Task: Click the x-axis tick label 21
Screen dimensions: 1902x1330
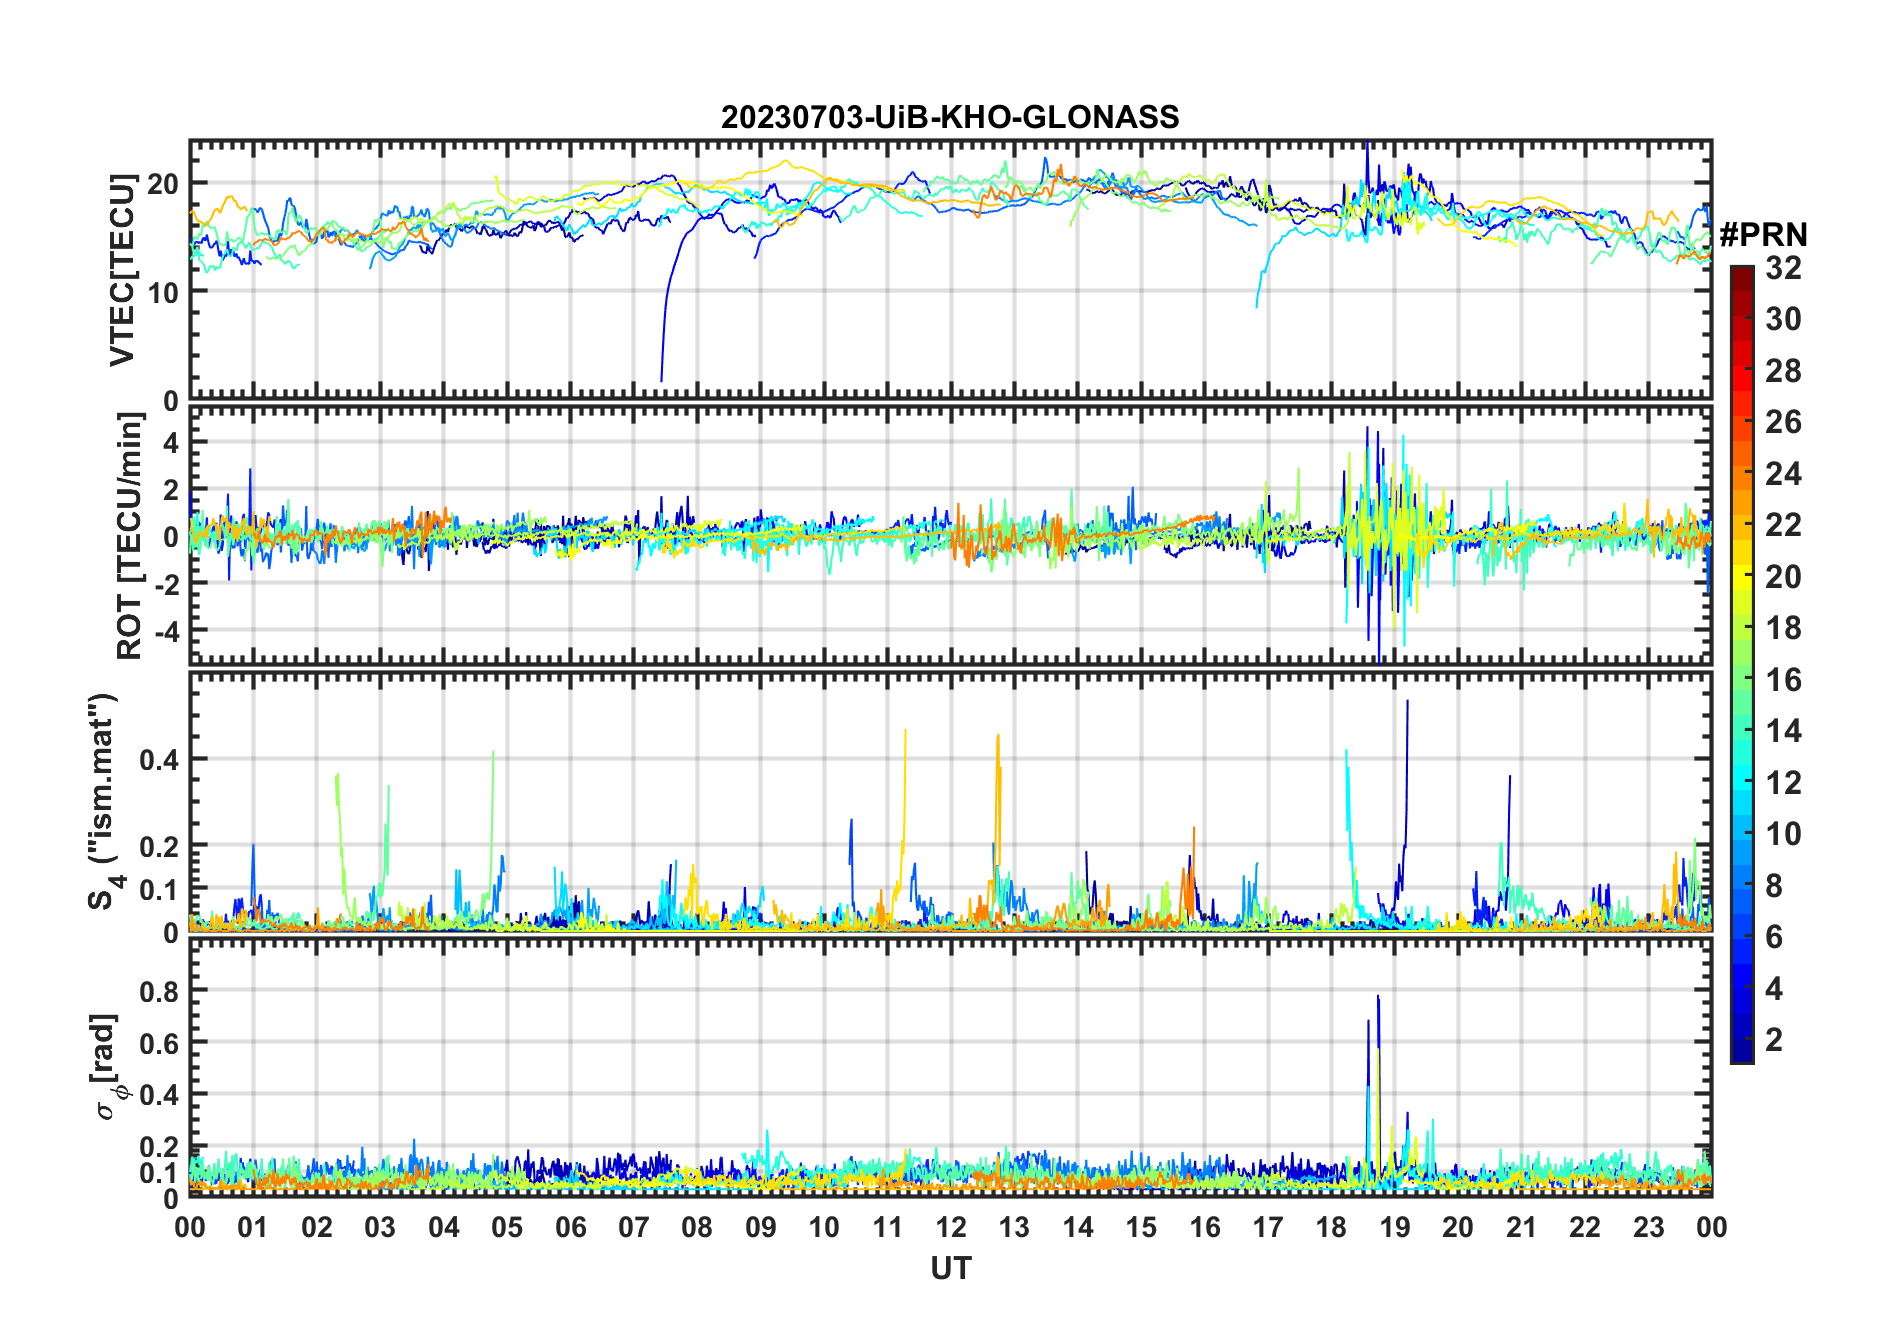Action: pos(1522,1227)
